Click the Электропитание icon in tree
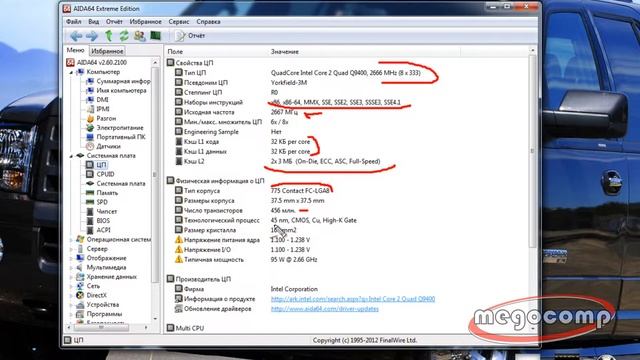This screenshot has width=640, height=360. (90, 128)
